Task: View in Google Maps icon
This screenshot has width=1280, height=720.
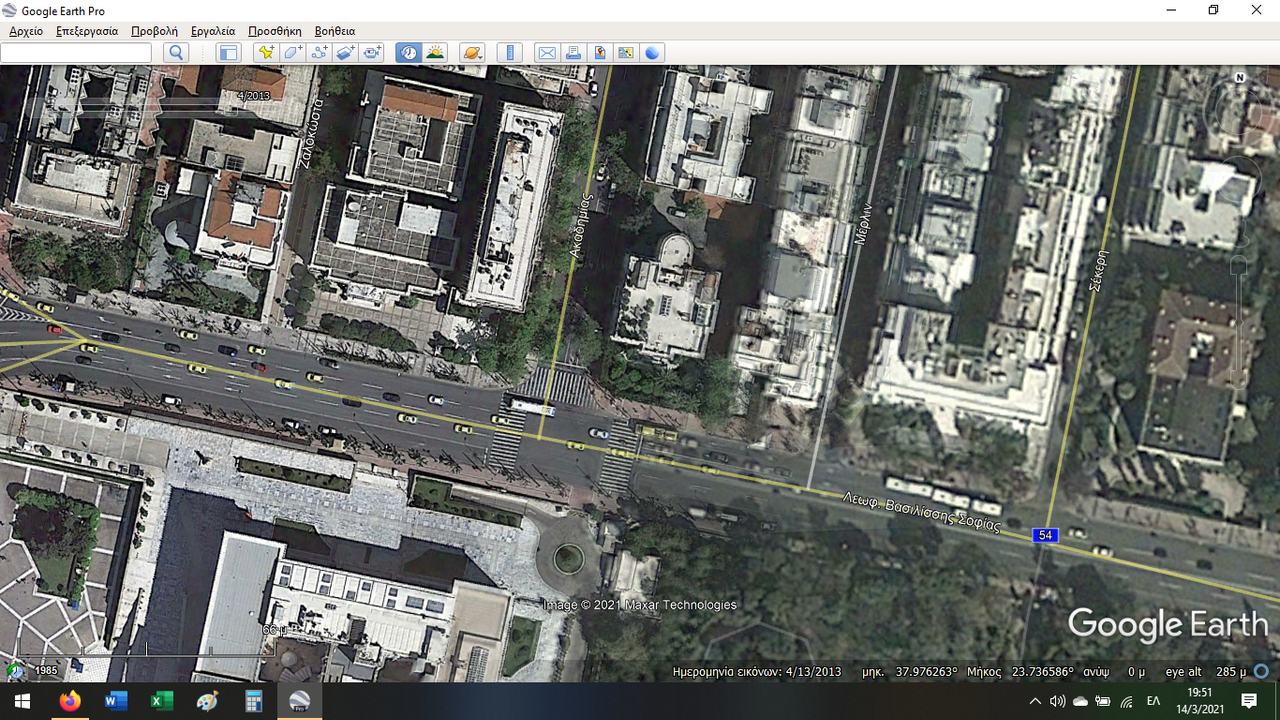Action: click(x=626, y=53)
